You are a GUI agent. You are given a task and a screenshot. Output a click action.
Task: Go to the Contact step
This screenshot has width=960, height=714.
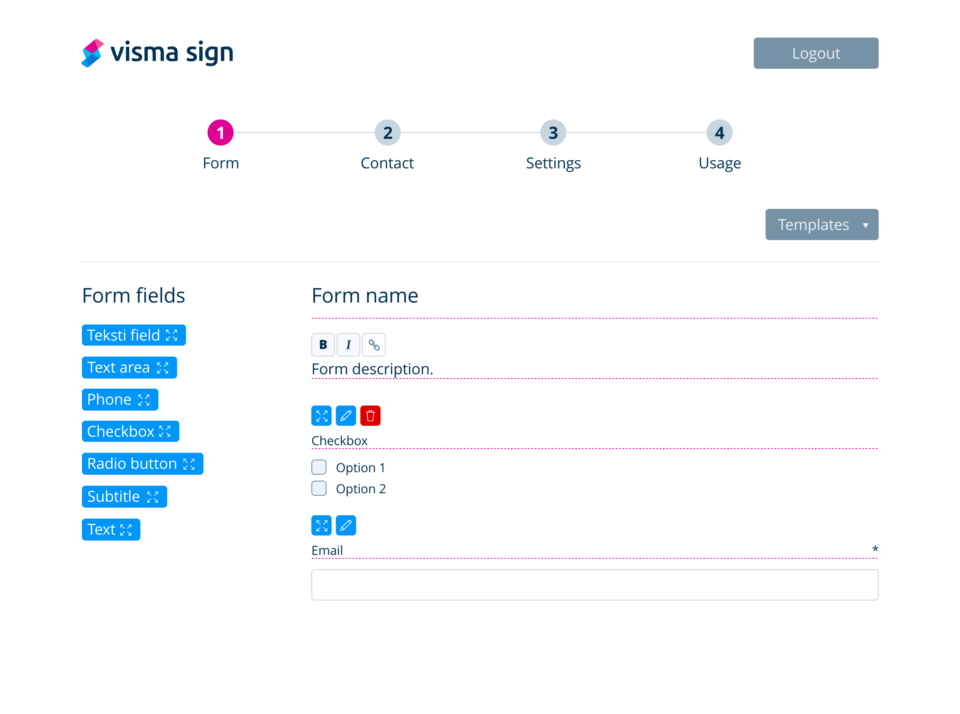(387, 132)
